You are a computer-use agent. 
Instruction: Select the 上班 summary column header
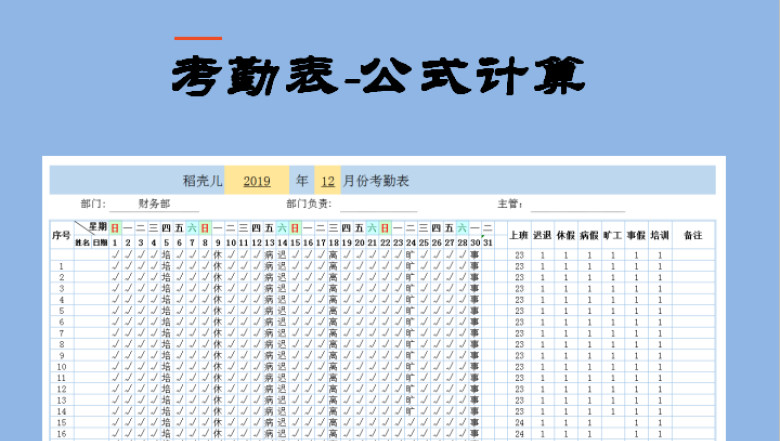[519, 235]
